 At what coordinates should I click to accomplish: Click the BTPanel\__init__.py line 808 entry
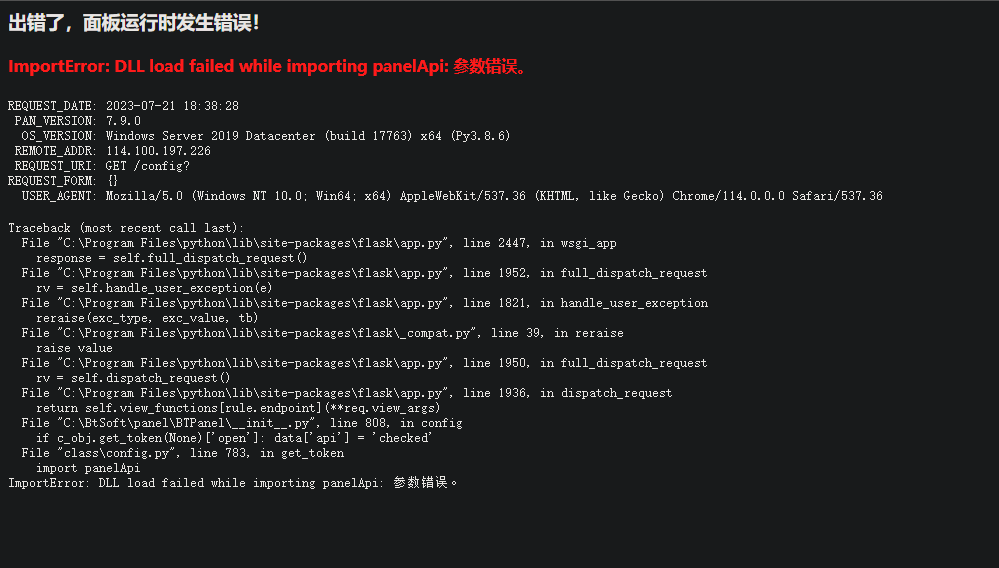pyautogui.click(x=241, y=423)
